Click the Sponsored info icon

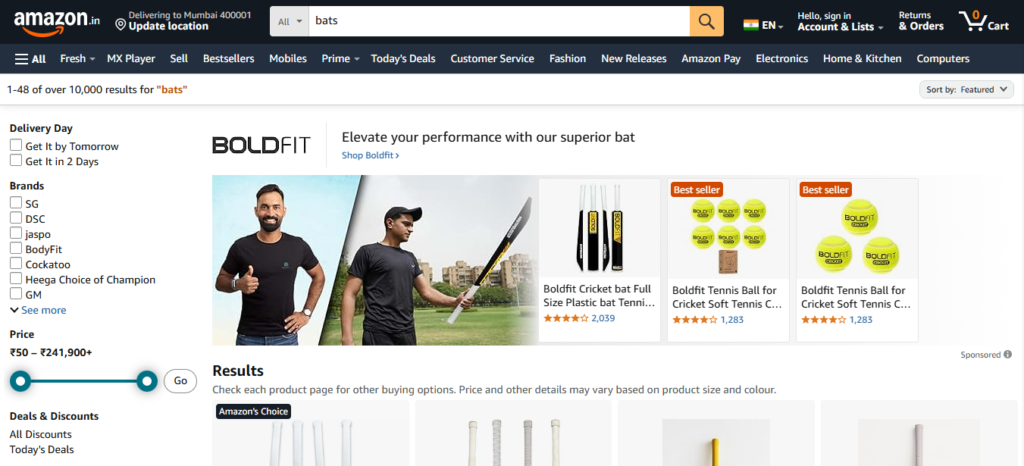[x=1008, y=354]
